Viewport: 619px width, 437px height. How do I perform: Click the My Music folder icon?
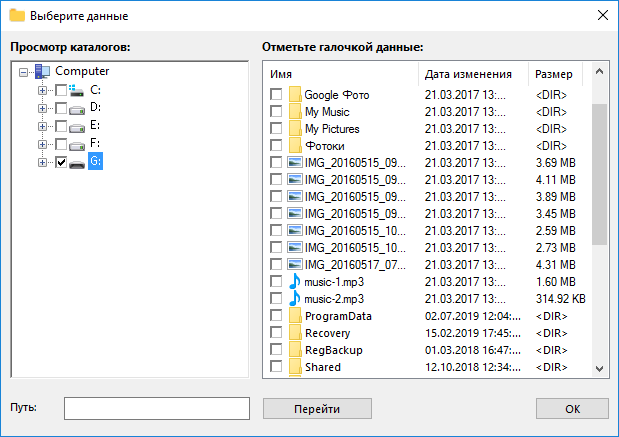[295, 112]
